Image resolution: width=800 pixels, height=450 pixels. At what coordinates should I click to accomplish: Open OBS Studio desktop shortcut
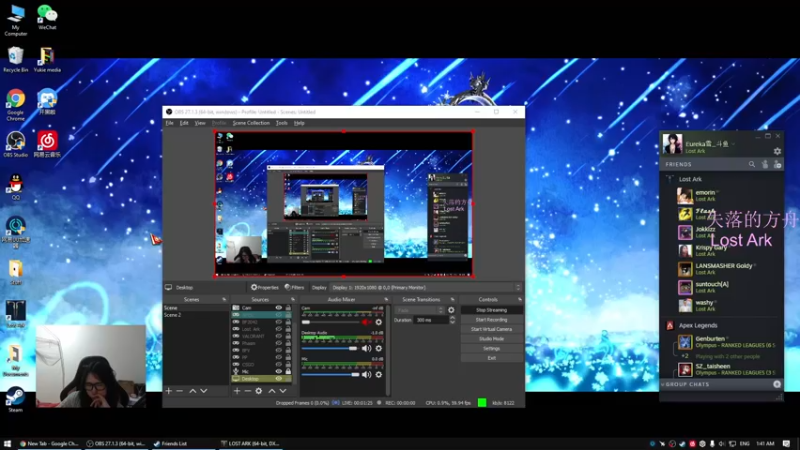point(16,144)
